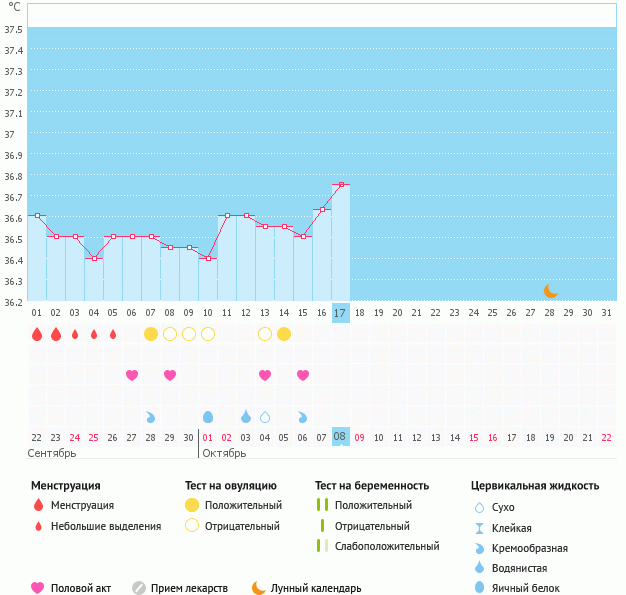This screenshot has height=595, width=626.
Task: Click the temperature point on cycle day 04
Action: (x=94, y=258)
